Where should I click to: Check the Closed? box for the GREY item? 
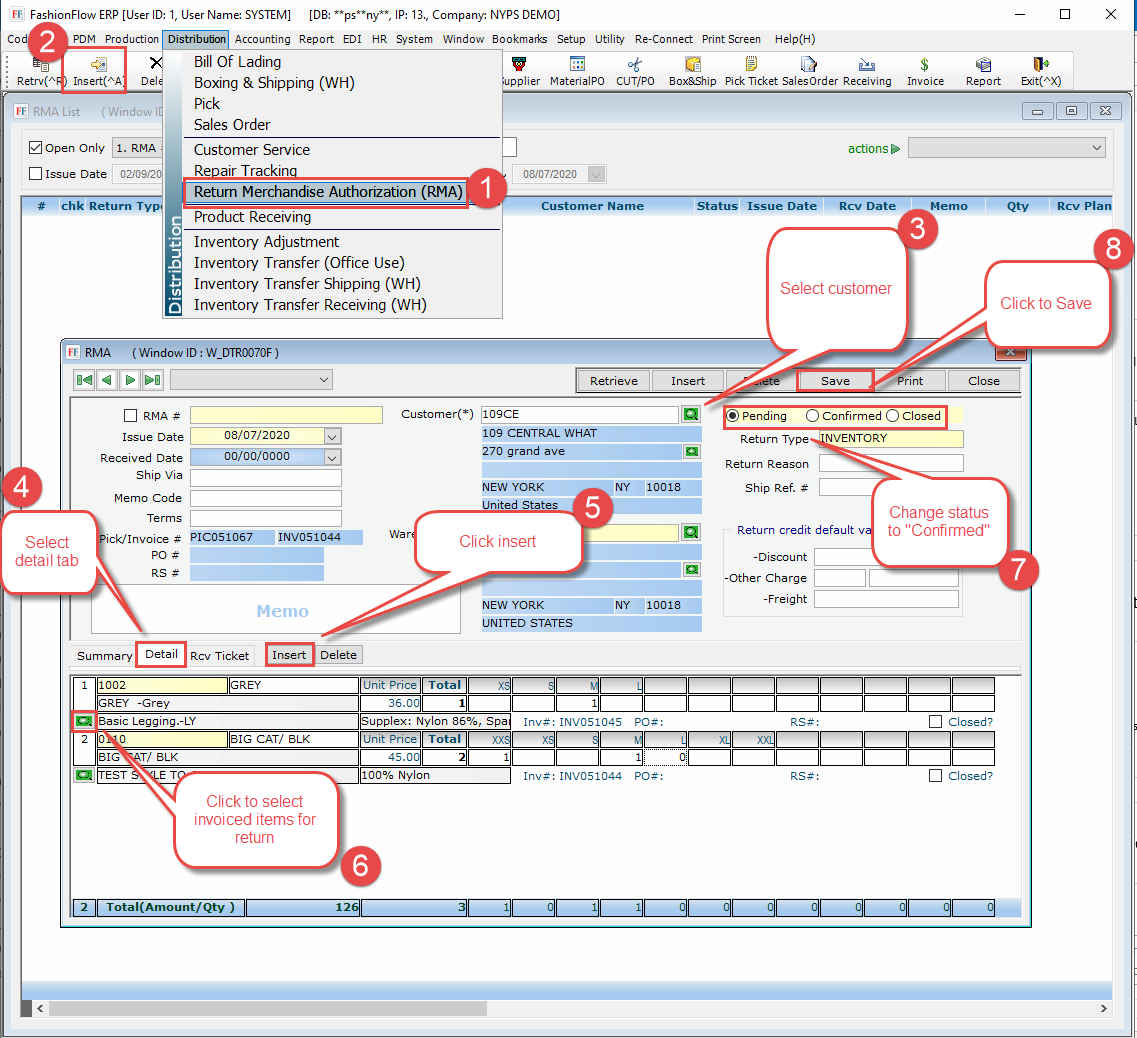[935, 721]
